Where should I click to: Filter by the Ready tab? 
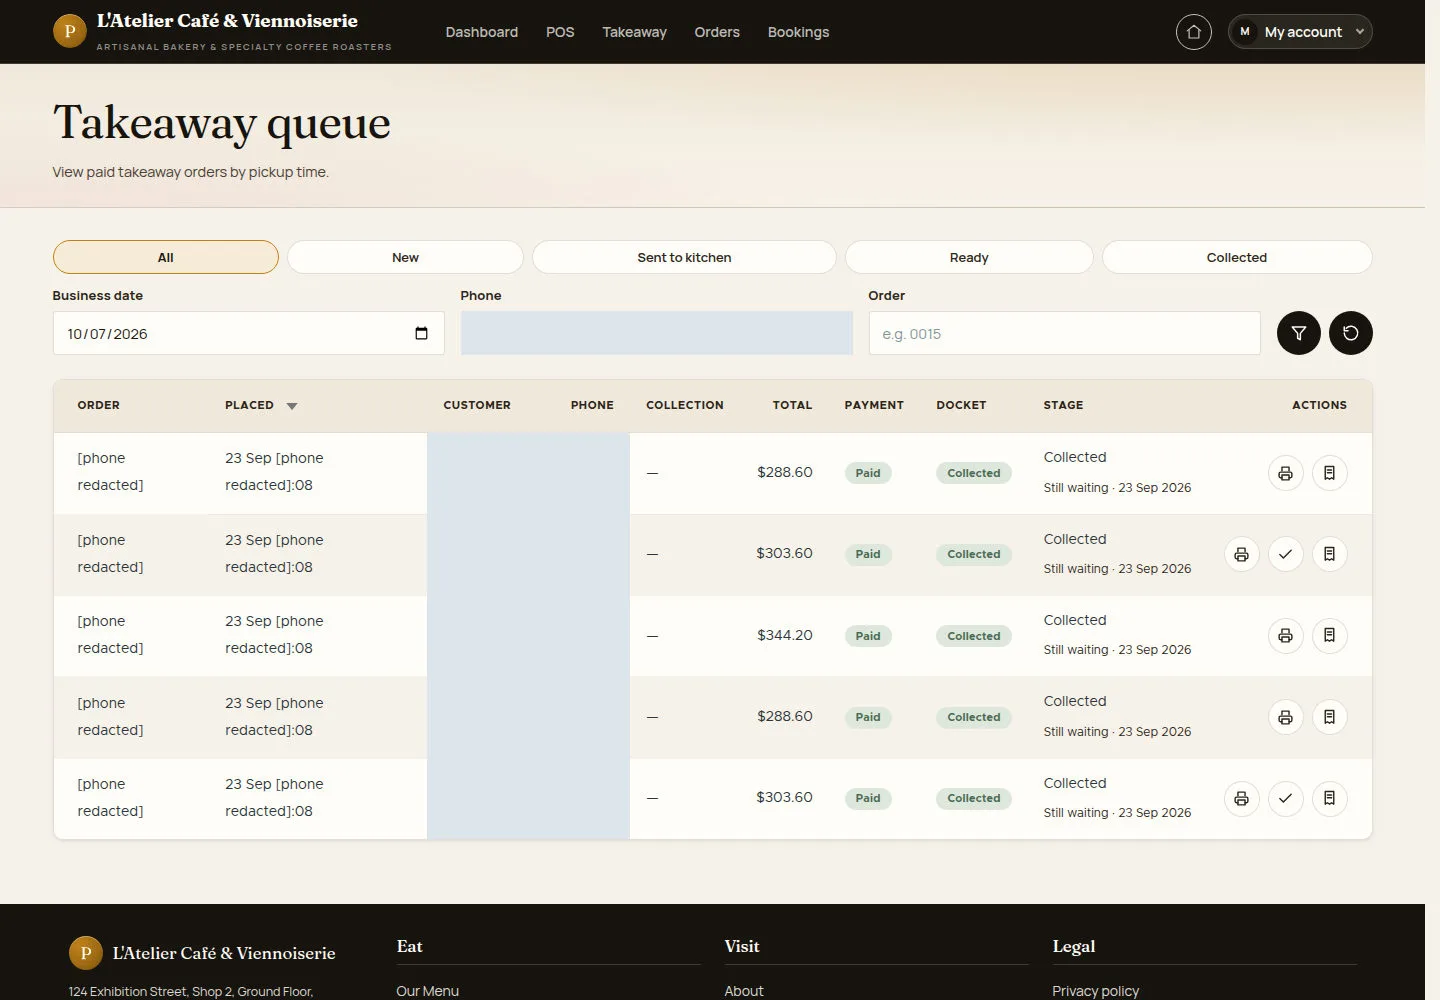[969, 257]
